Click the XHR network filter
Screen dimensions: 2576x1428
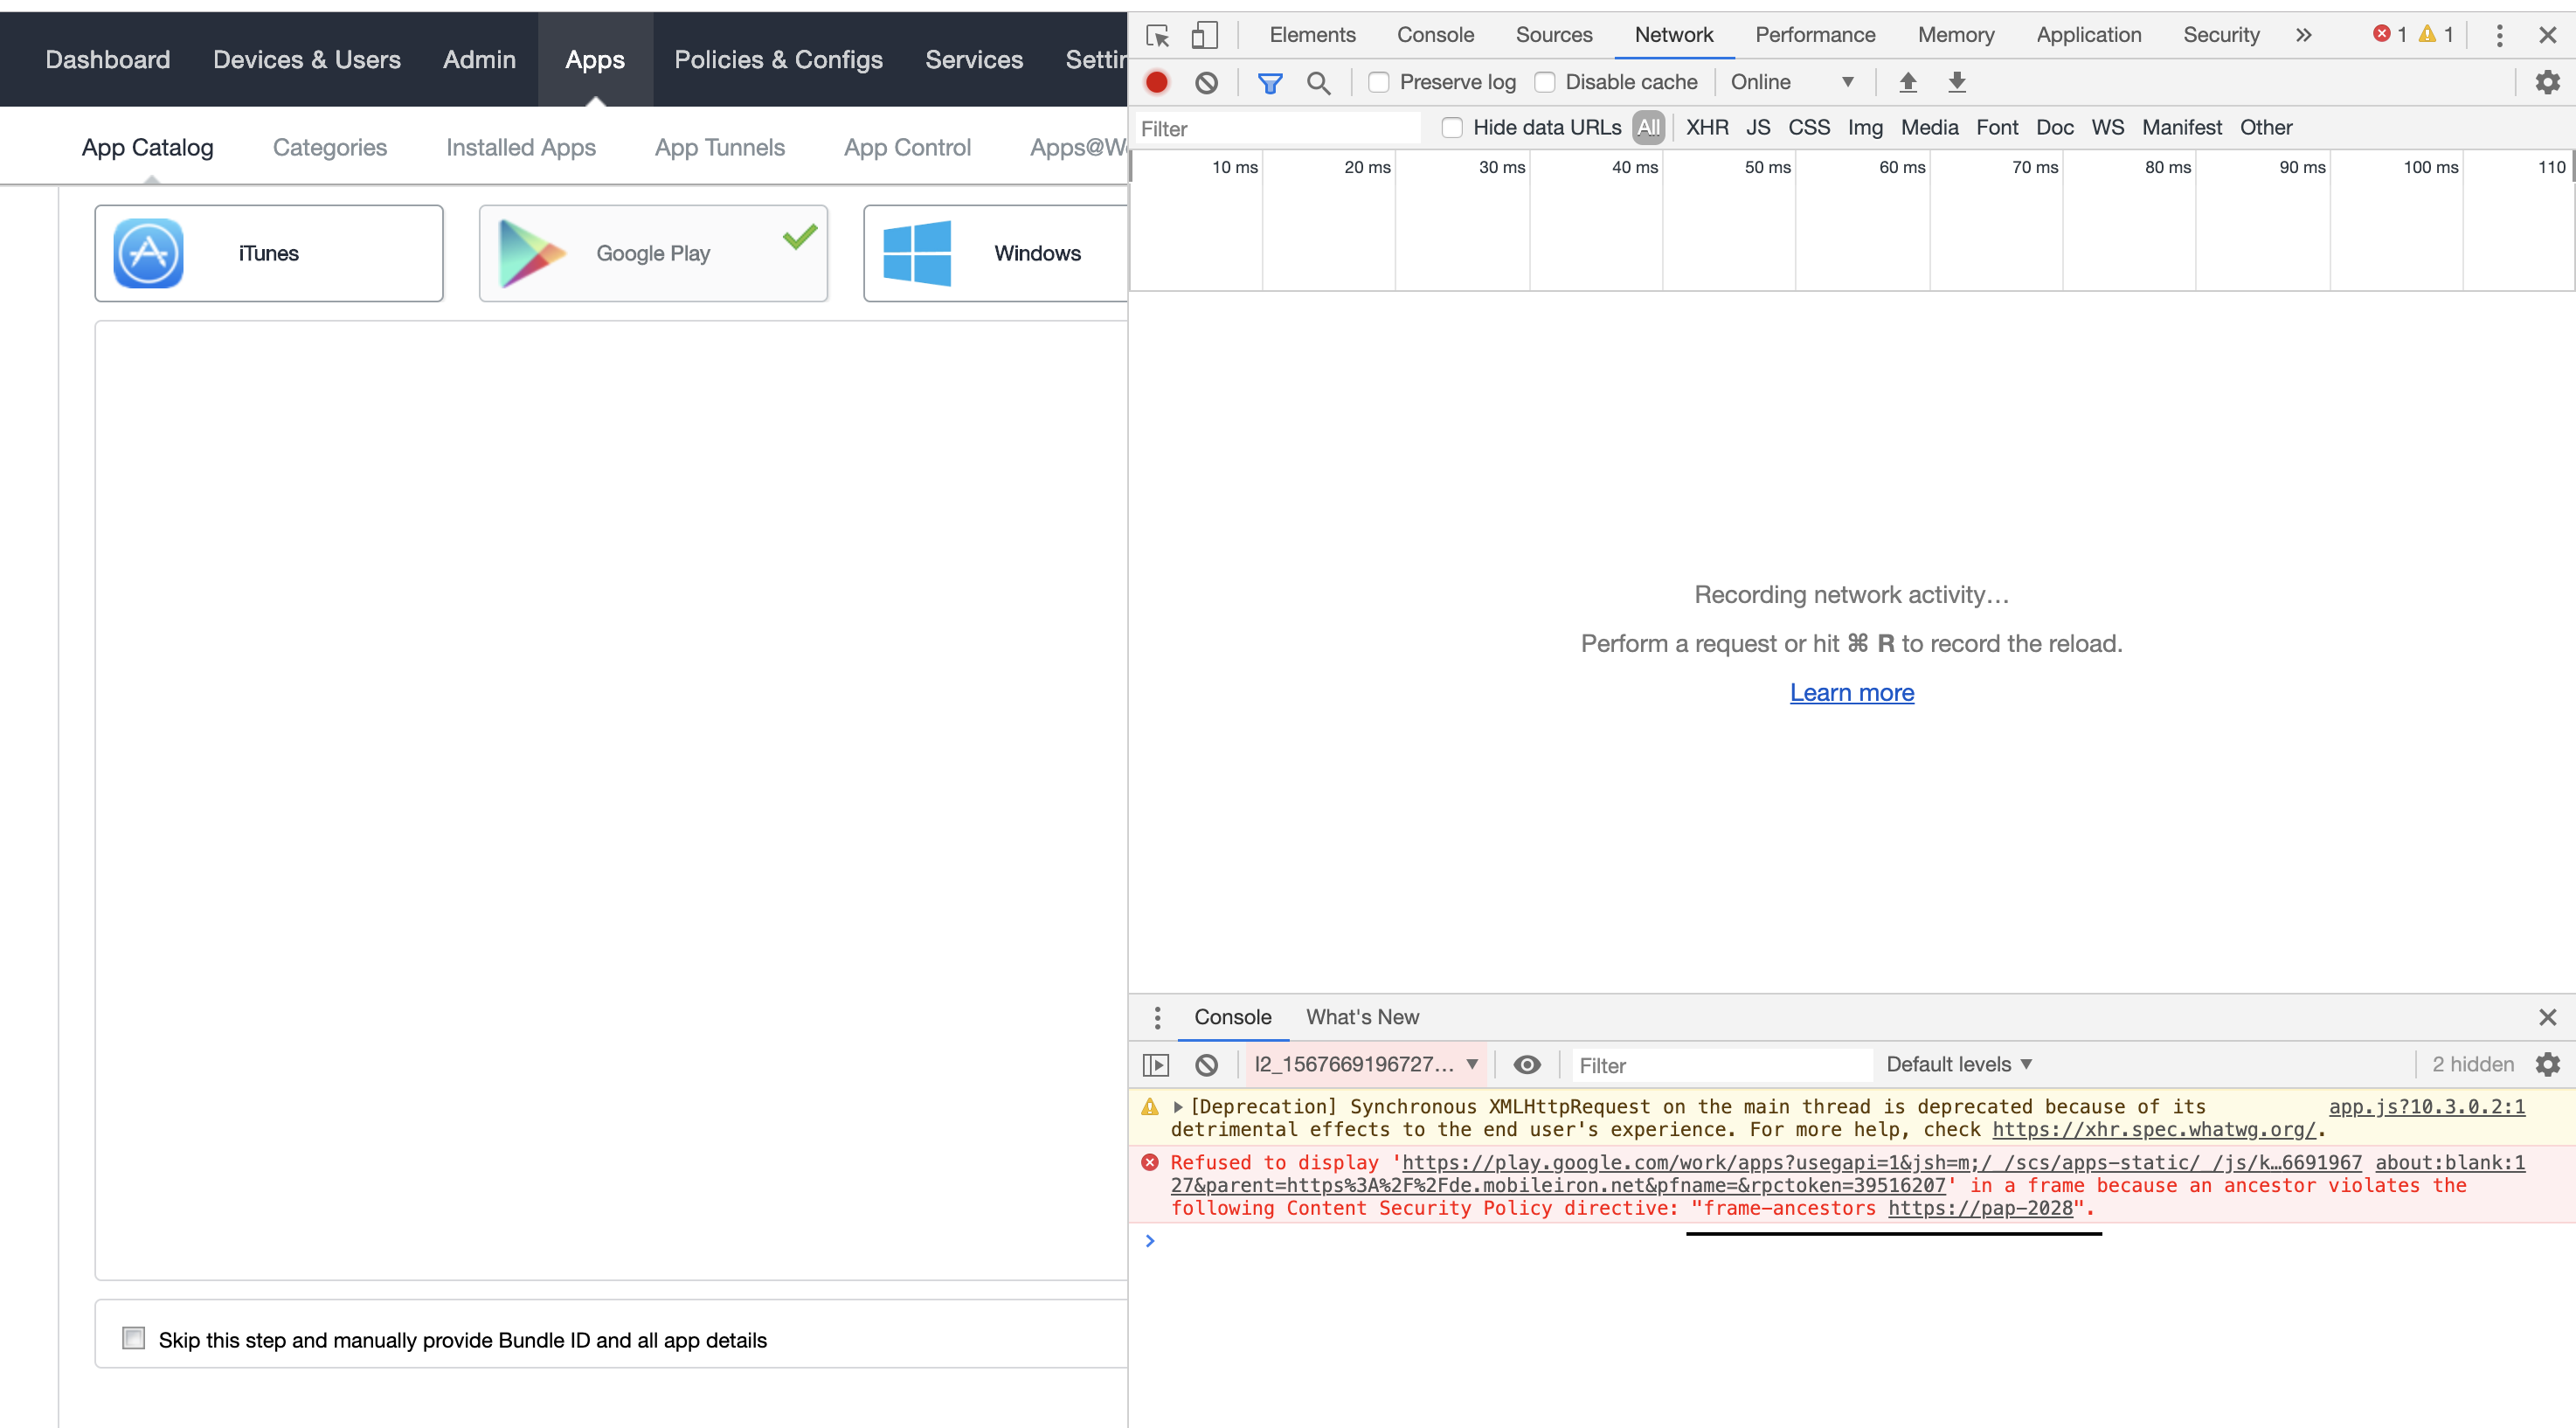1707,127
